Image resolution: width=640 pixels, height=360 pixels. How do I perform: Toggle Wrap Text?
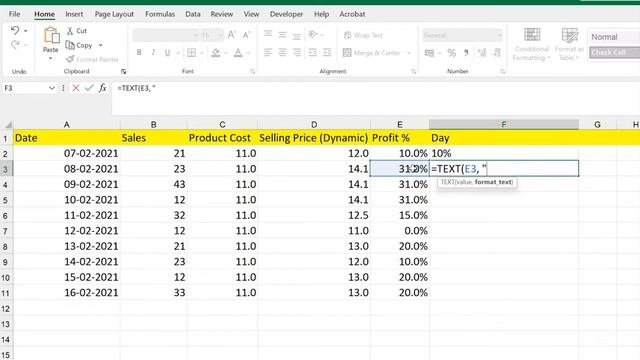coord(363,35)
